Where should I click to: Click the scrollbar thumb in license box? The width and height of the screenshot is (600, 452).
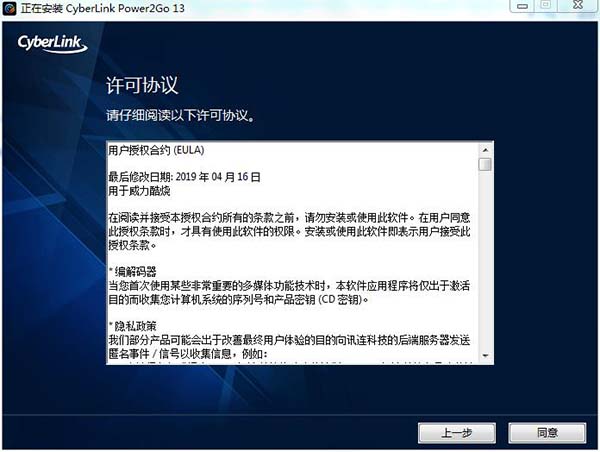click(x=485, y=164)
